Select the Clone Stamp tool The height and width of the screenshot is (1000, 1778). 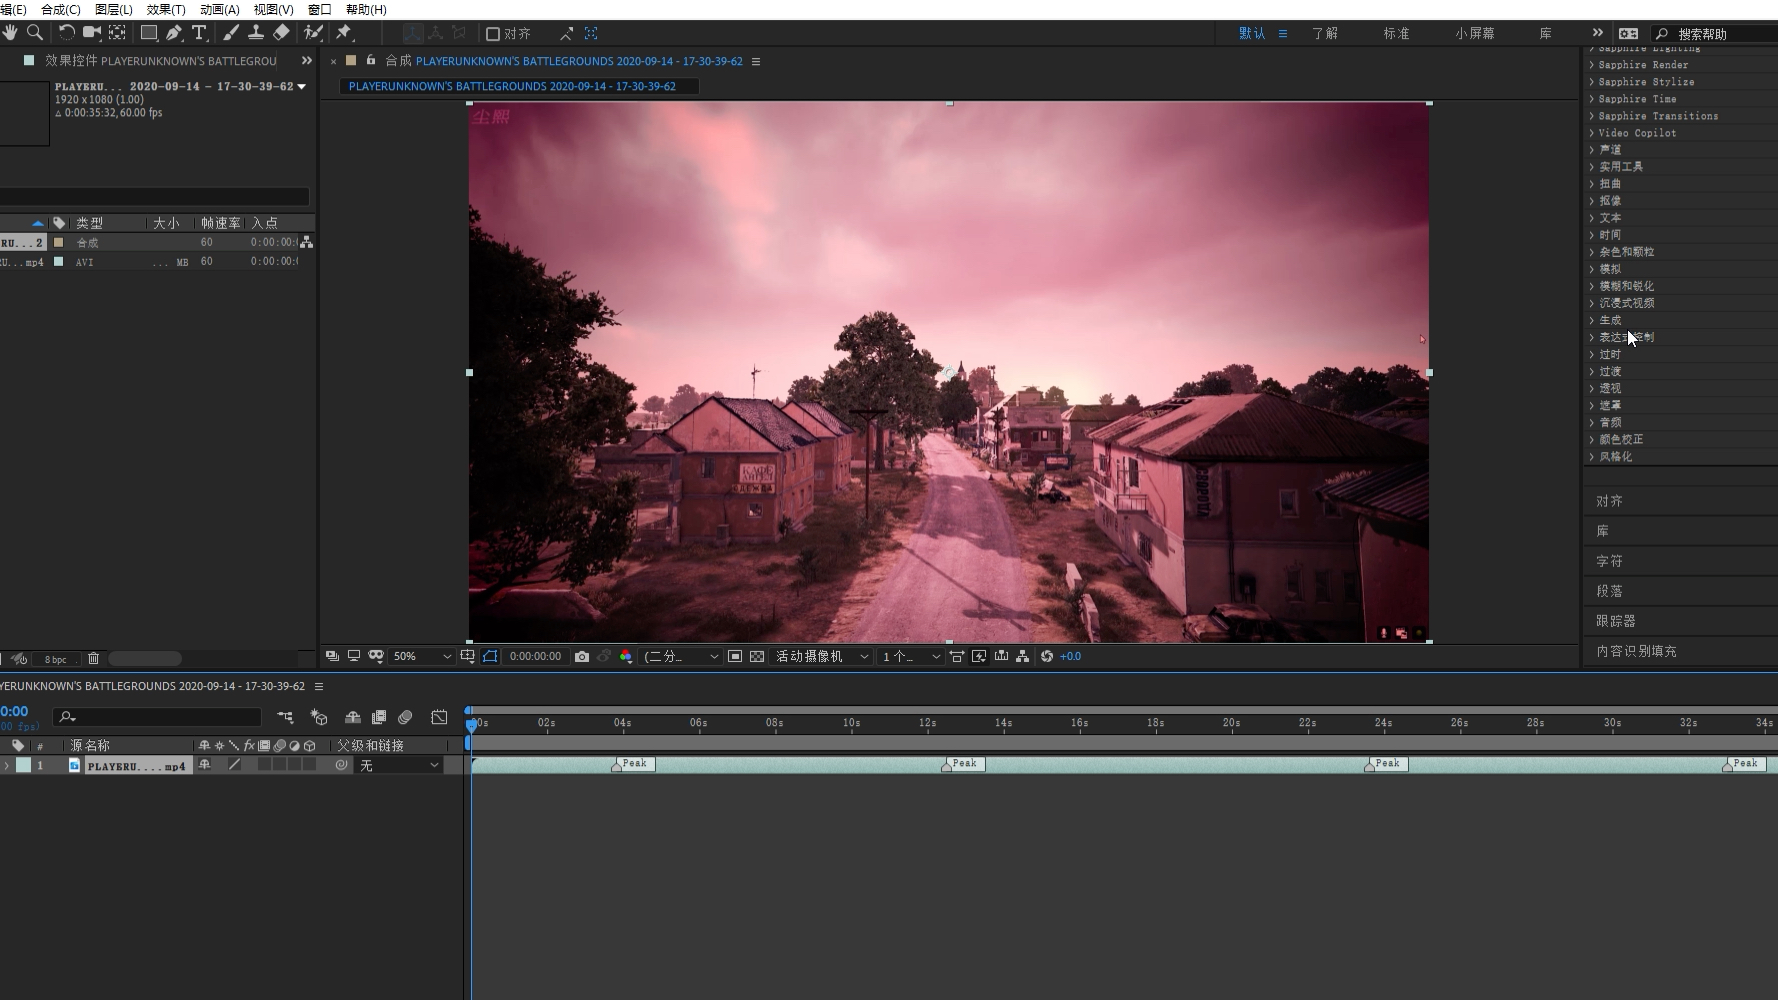coord(256,33)
